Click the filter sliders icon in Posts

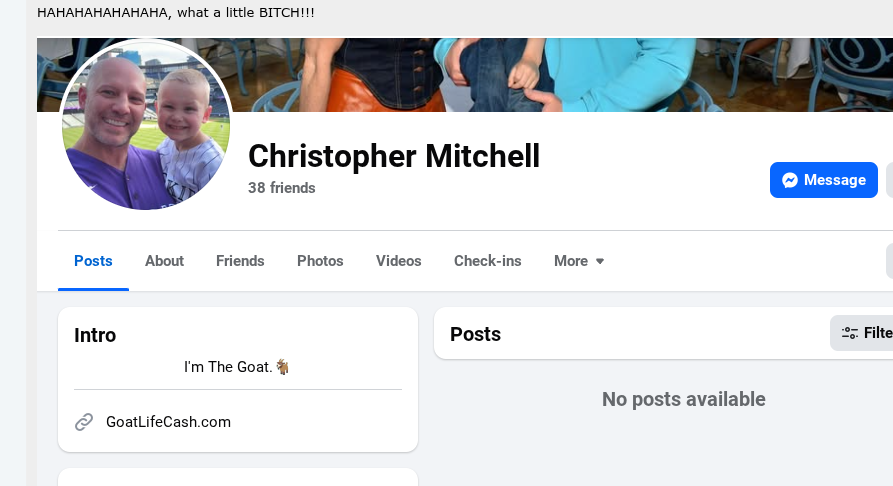(850, 333)
